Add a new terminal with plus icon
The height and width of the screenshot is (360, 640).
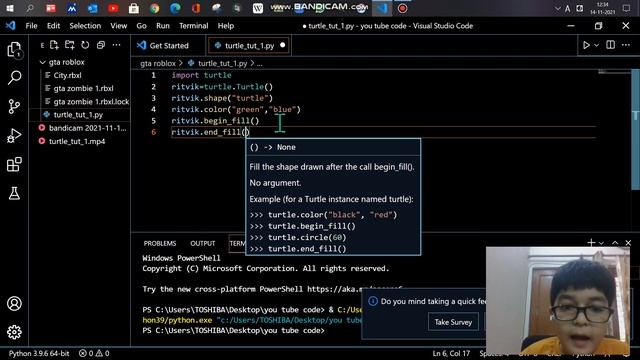coord(591,243)
